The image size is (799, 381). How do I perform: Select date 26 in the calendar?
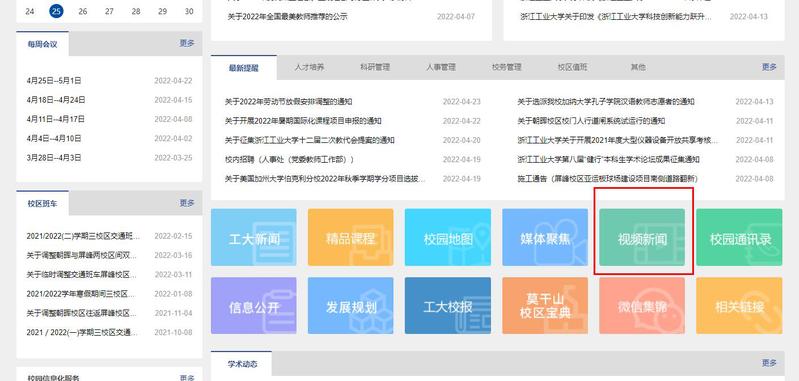click(83, 11)
